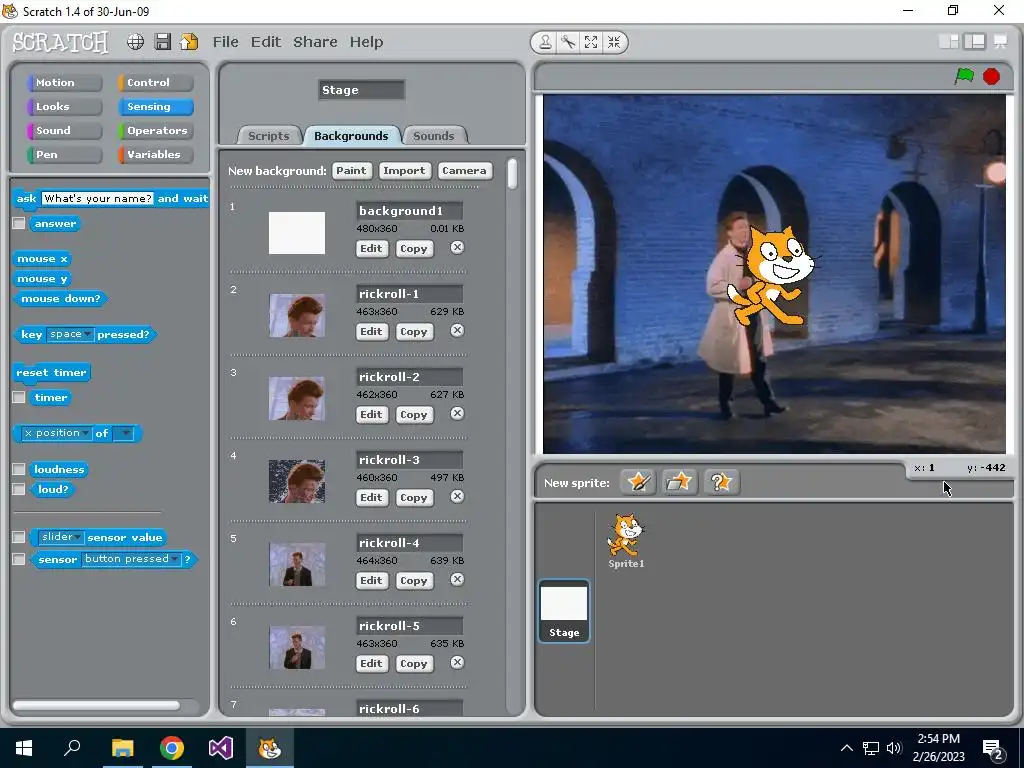The height and width of the screenshot is (768, 1024).
Task: Click the save project floppy icon
Action: (x=163, y=42)
